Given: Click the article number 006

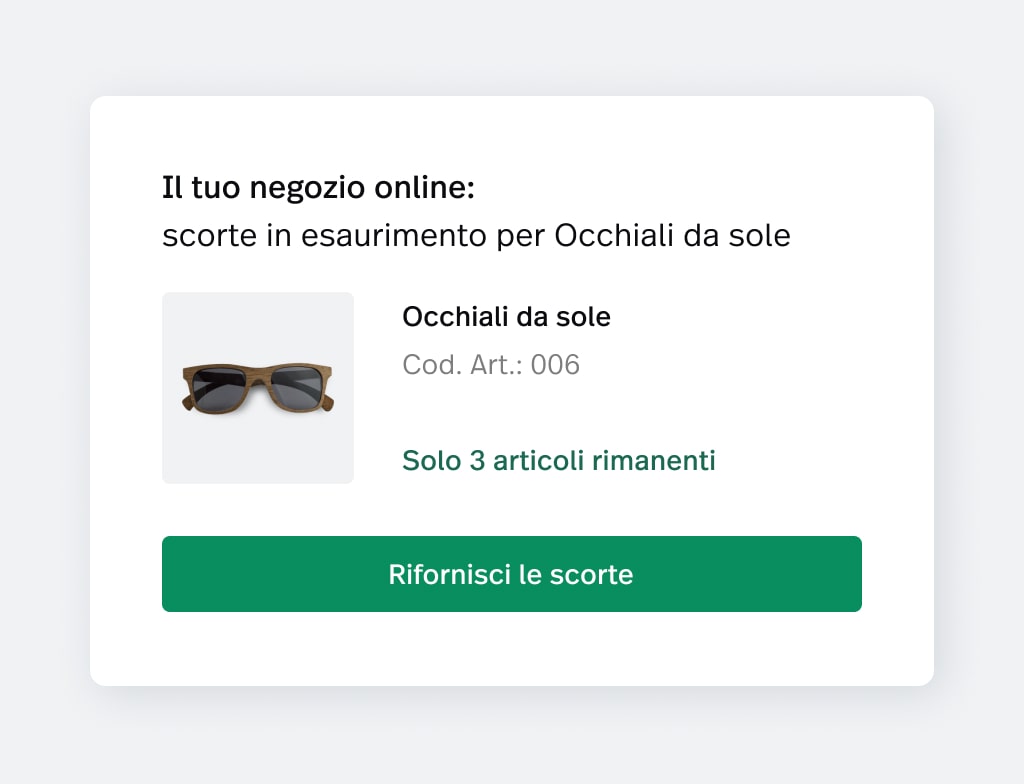Looking at the screenshot, I should coord(555,364).
